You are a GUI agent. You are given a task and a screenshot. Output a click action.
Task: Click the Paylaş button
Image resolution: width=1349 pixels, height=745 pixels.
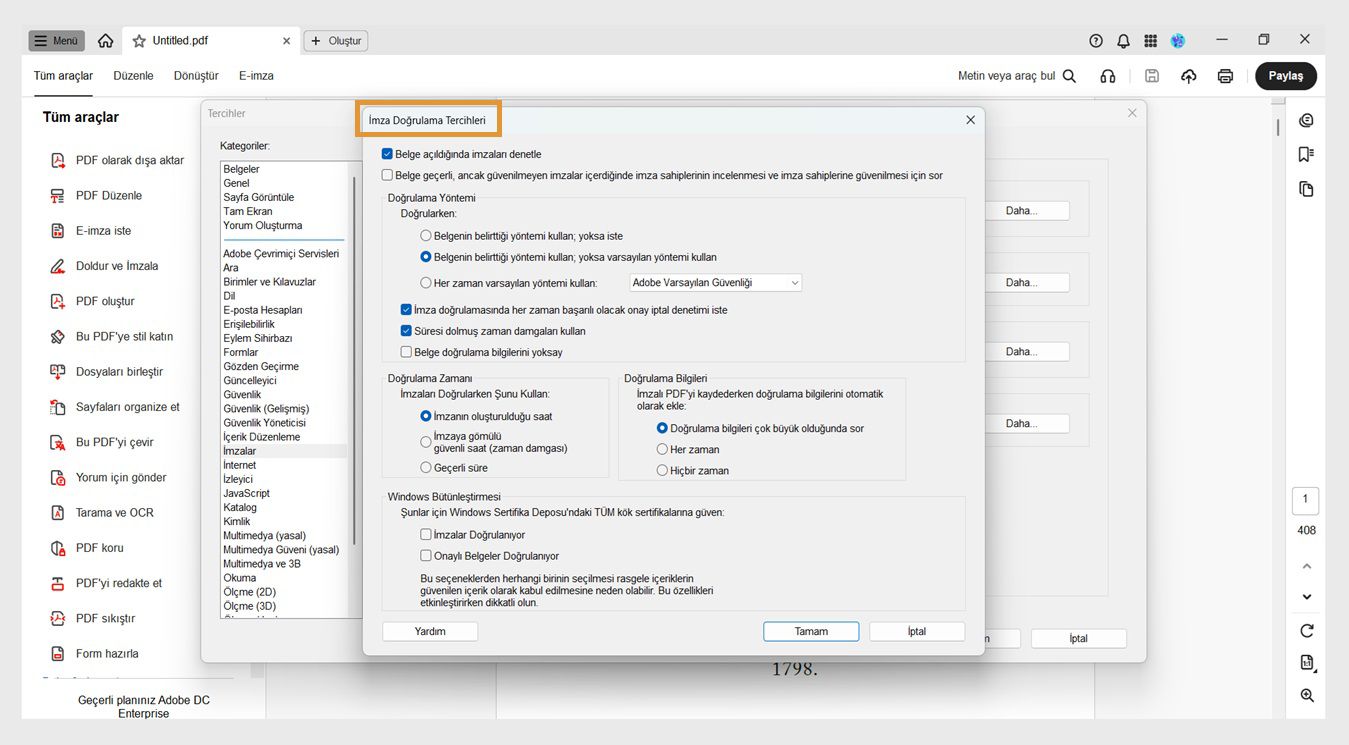1286,76
